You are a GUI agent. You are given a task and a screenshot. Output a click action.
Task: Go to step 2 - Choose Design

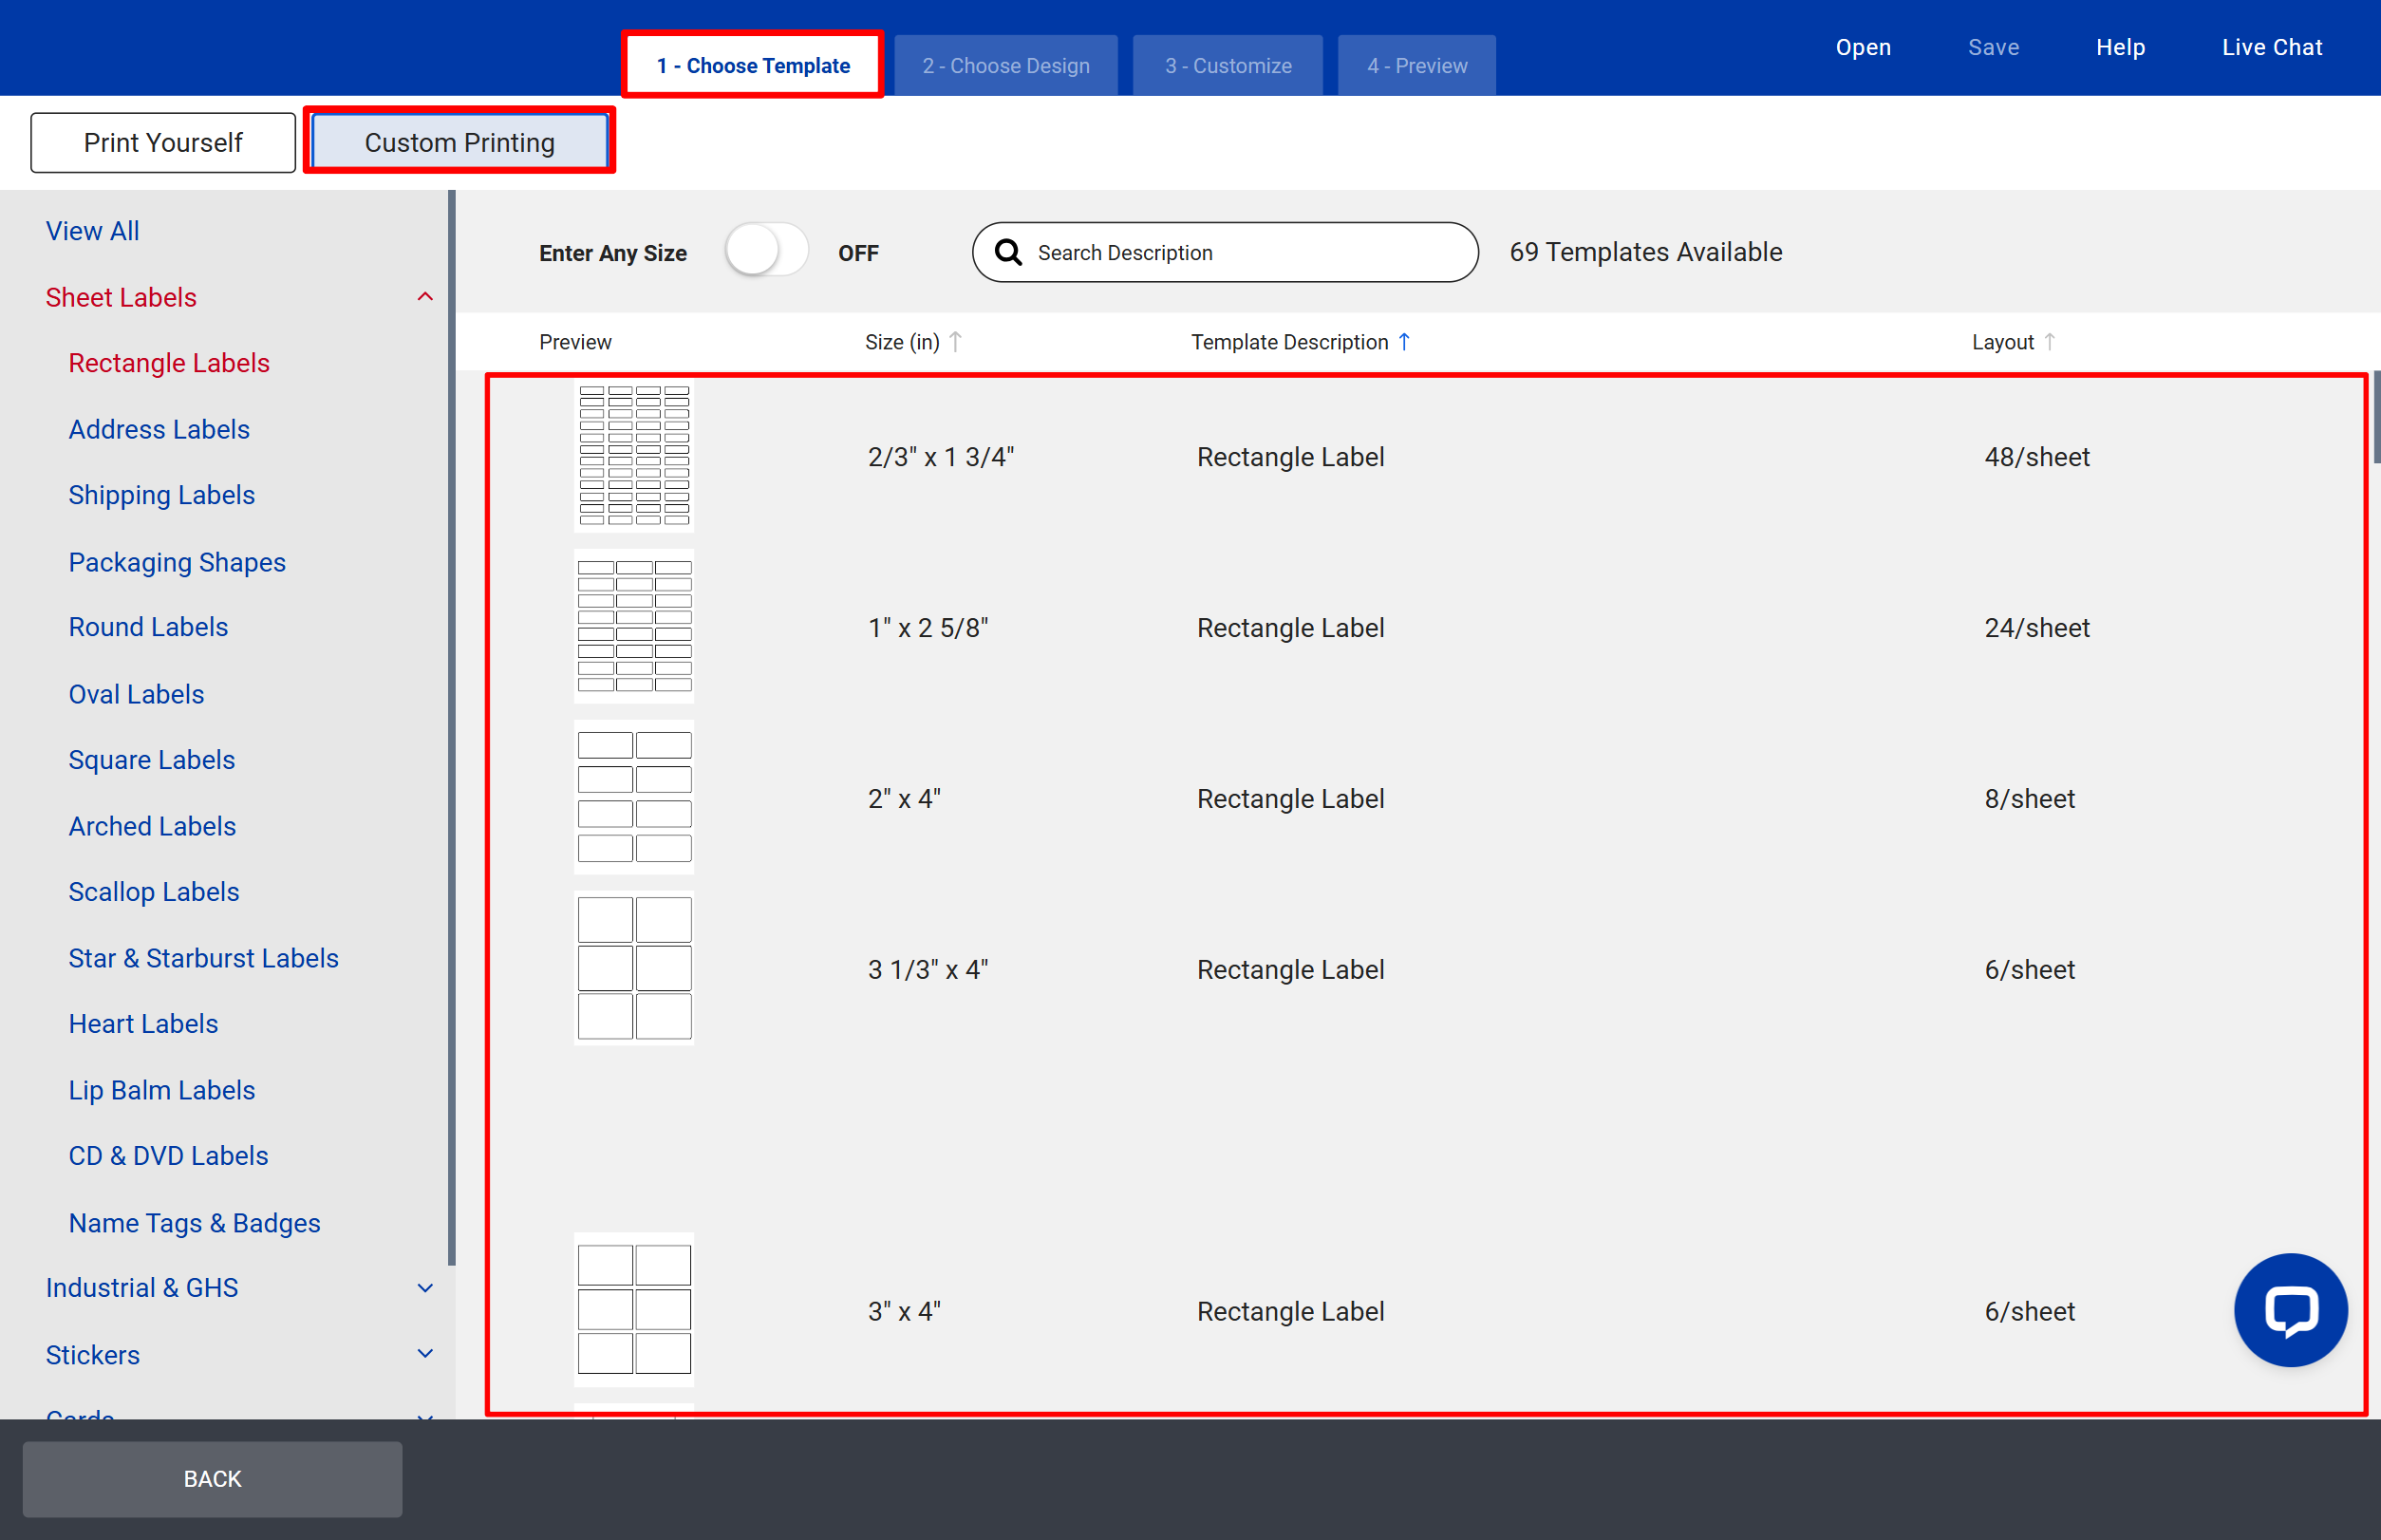point(1006,65)
